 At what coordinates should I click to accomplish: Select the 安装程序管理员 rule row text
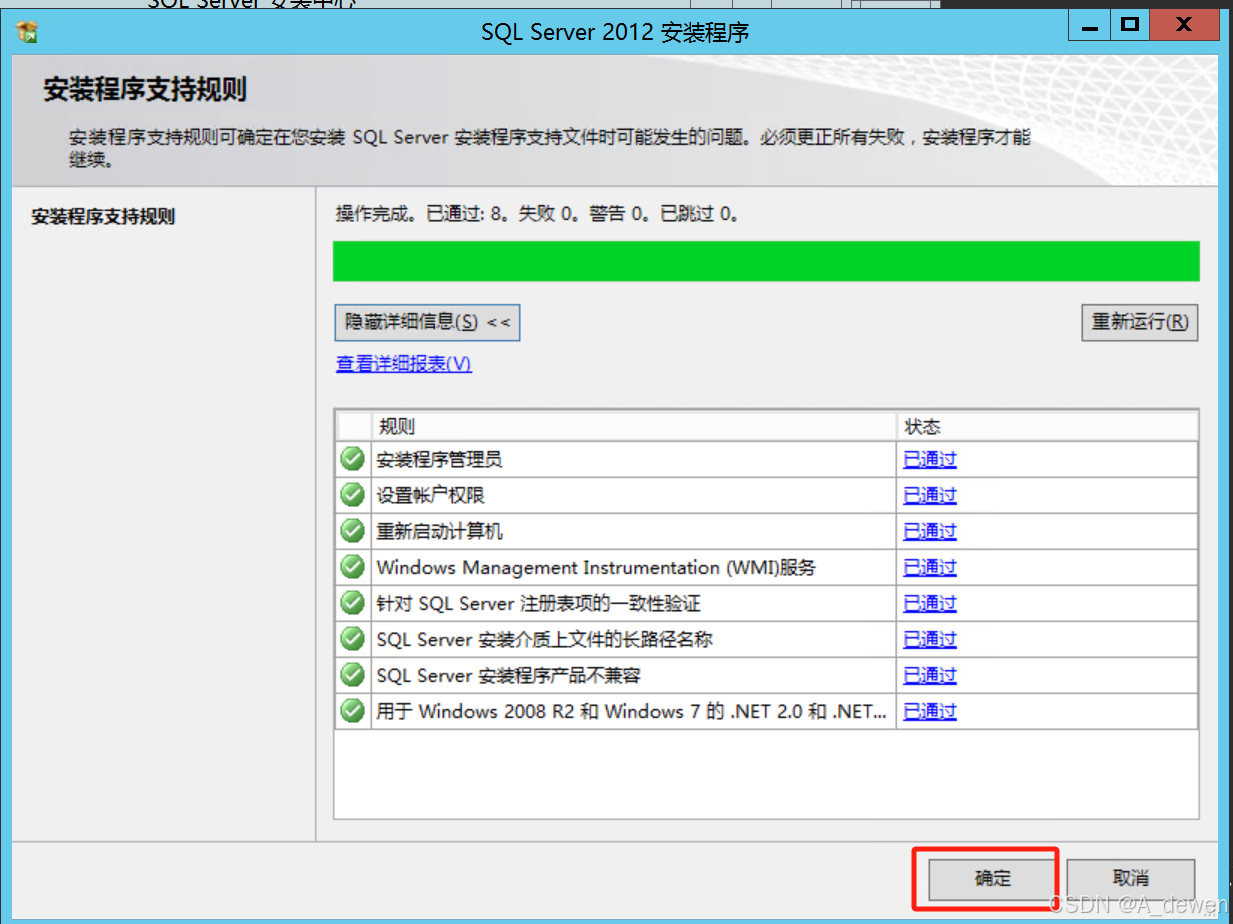439,460
